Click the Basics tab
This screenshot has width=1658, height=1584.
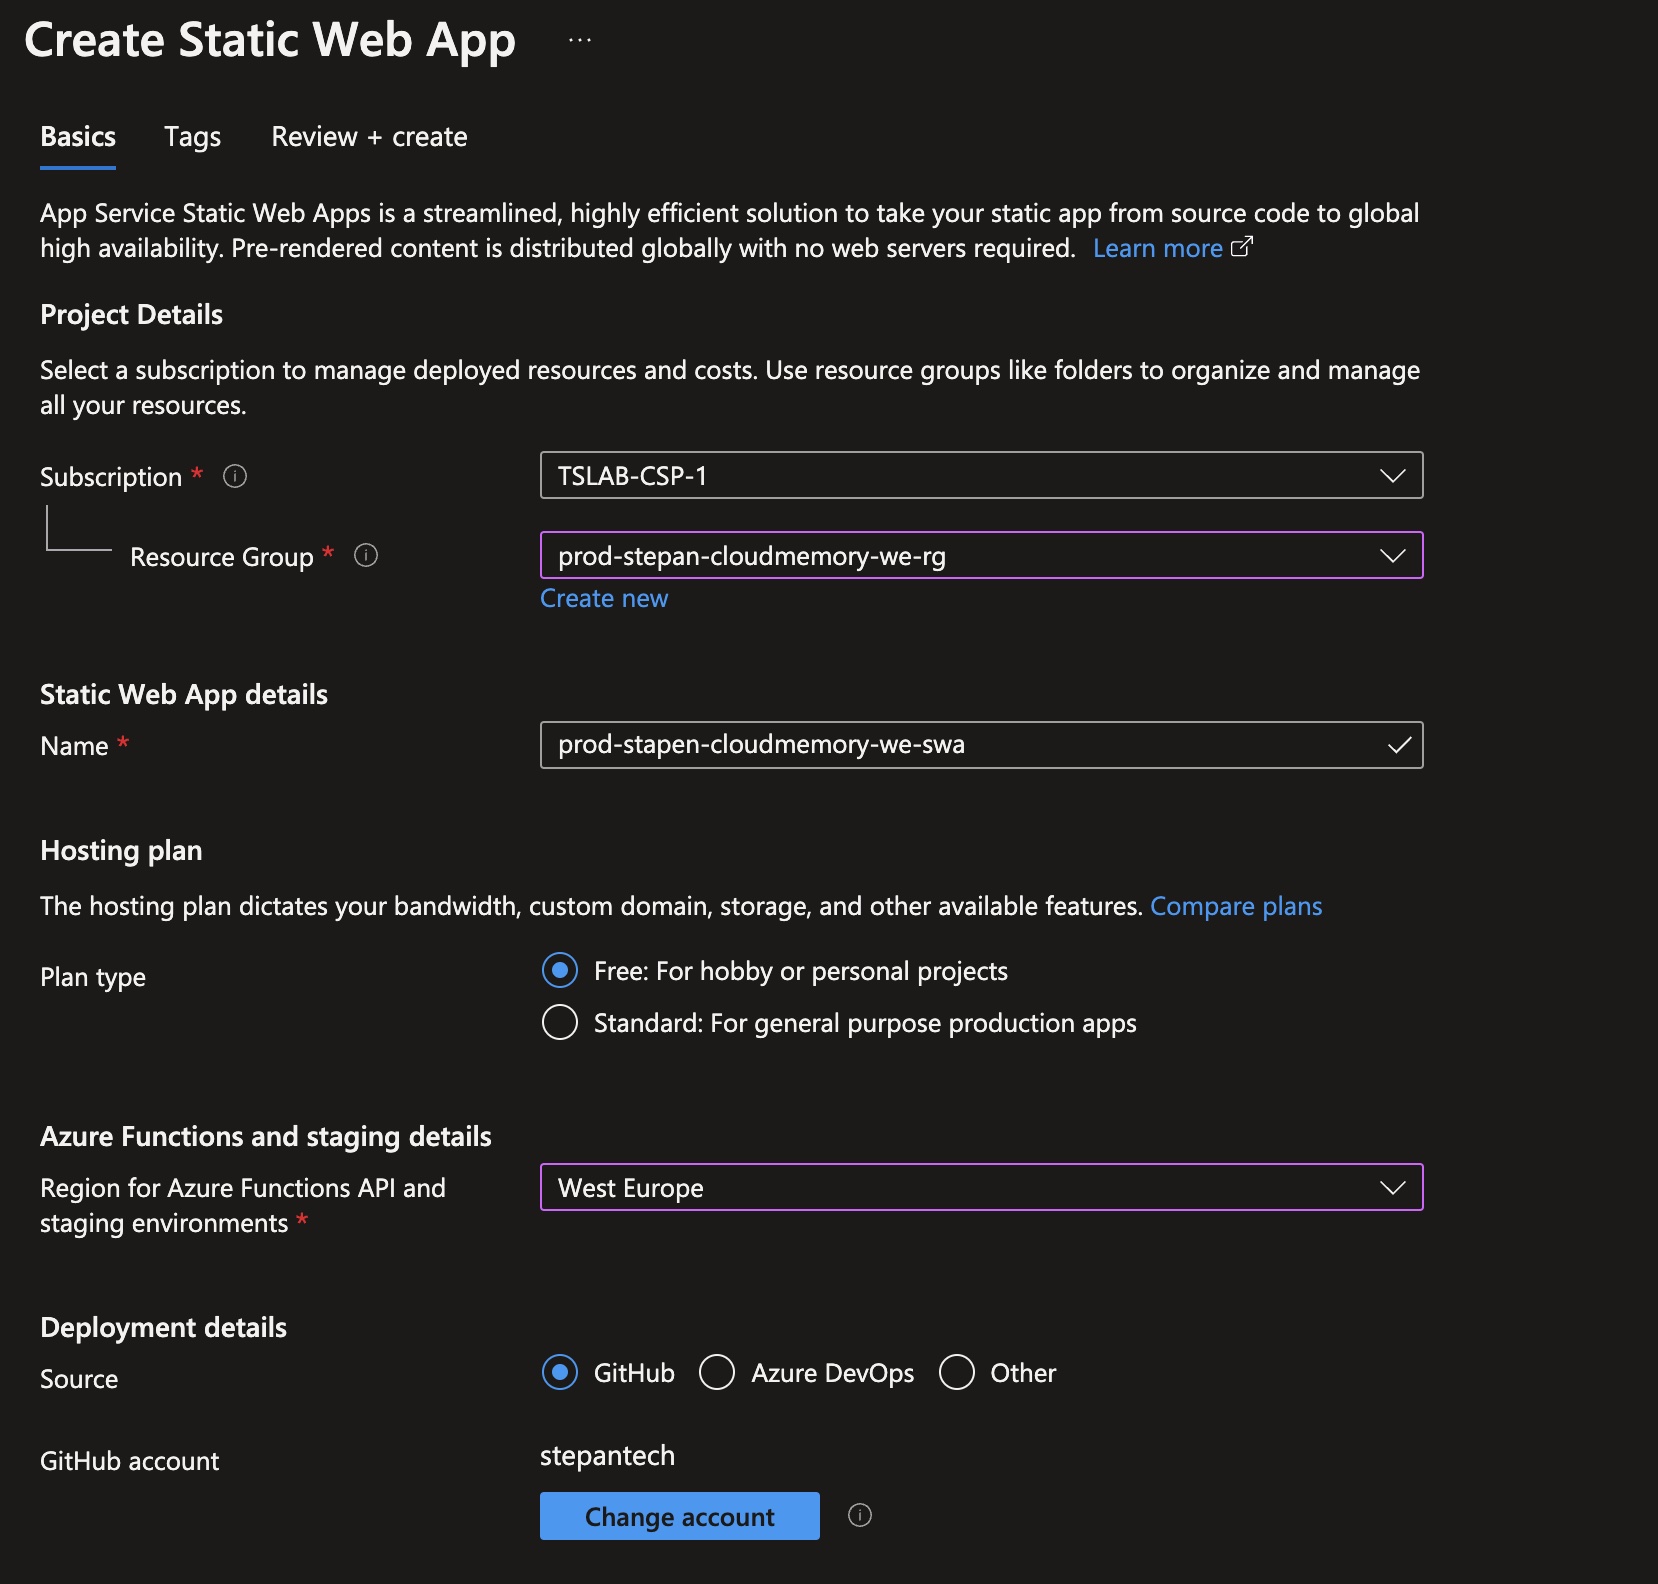(78, 137)
